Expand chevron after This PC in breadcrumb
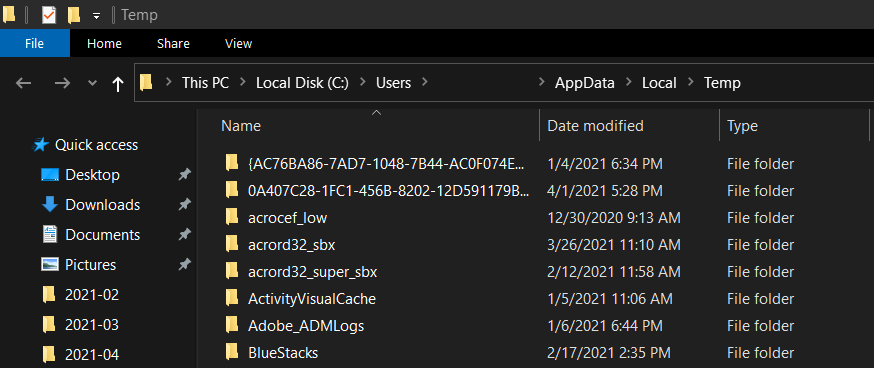 click(x=242, y=83)
